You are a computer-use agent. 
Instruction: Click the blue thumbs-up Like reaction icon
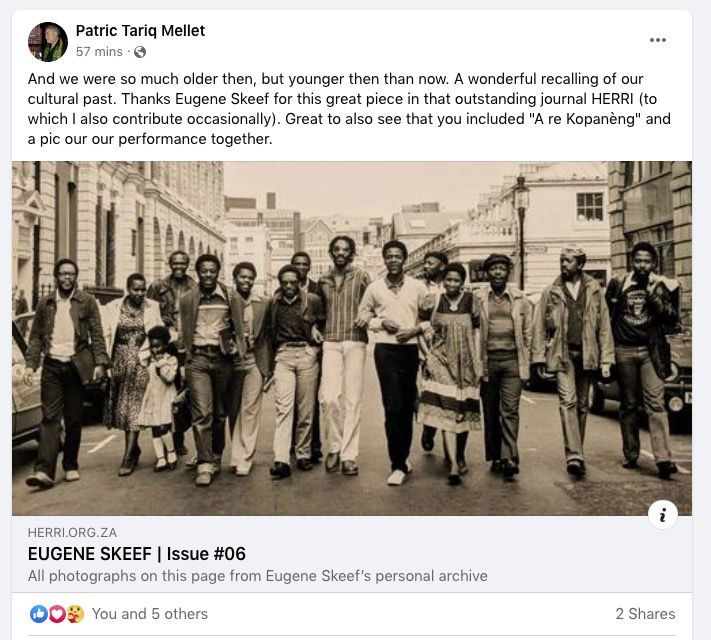39,614
